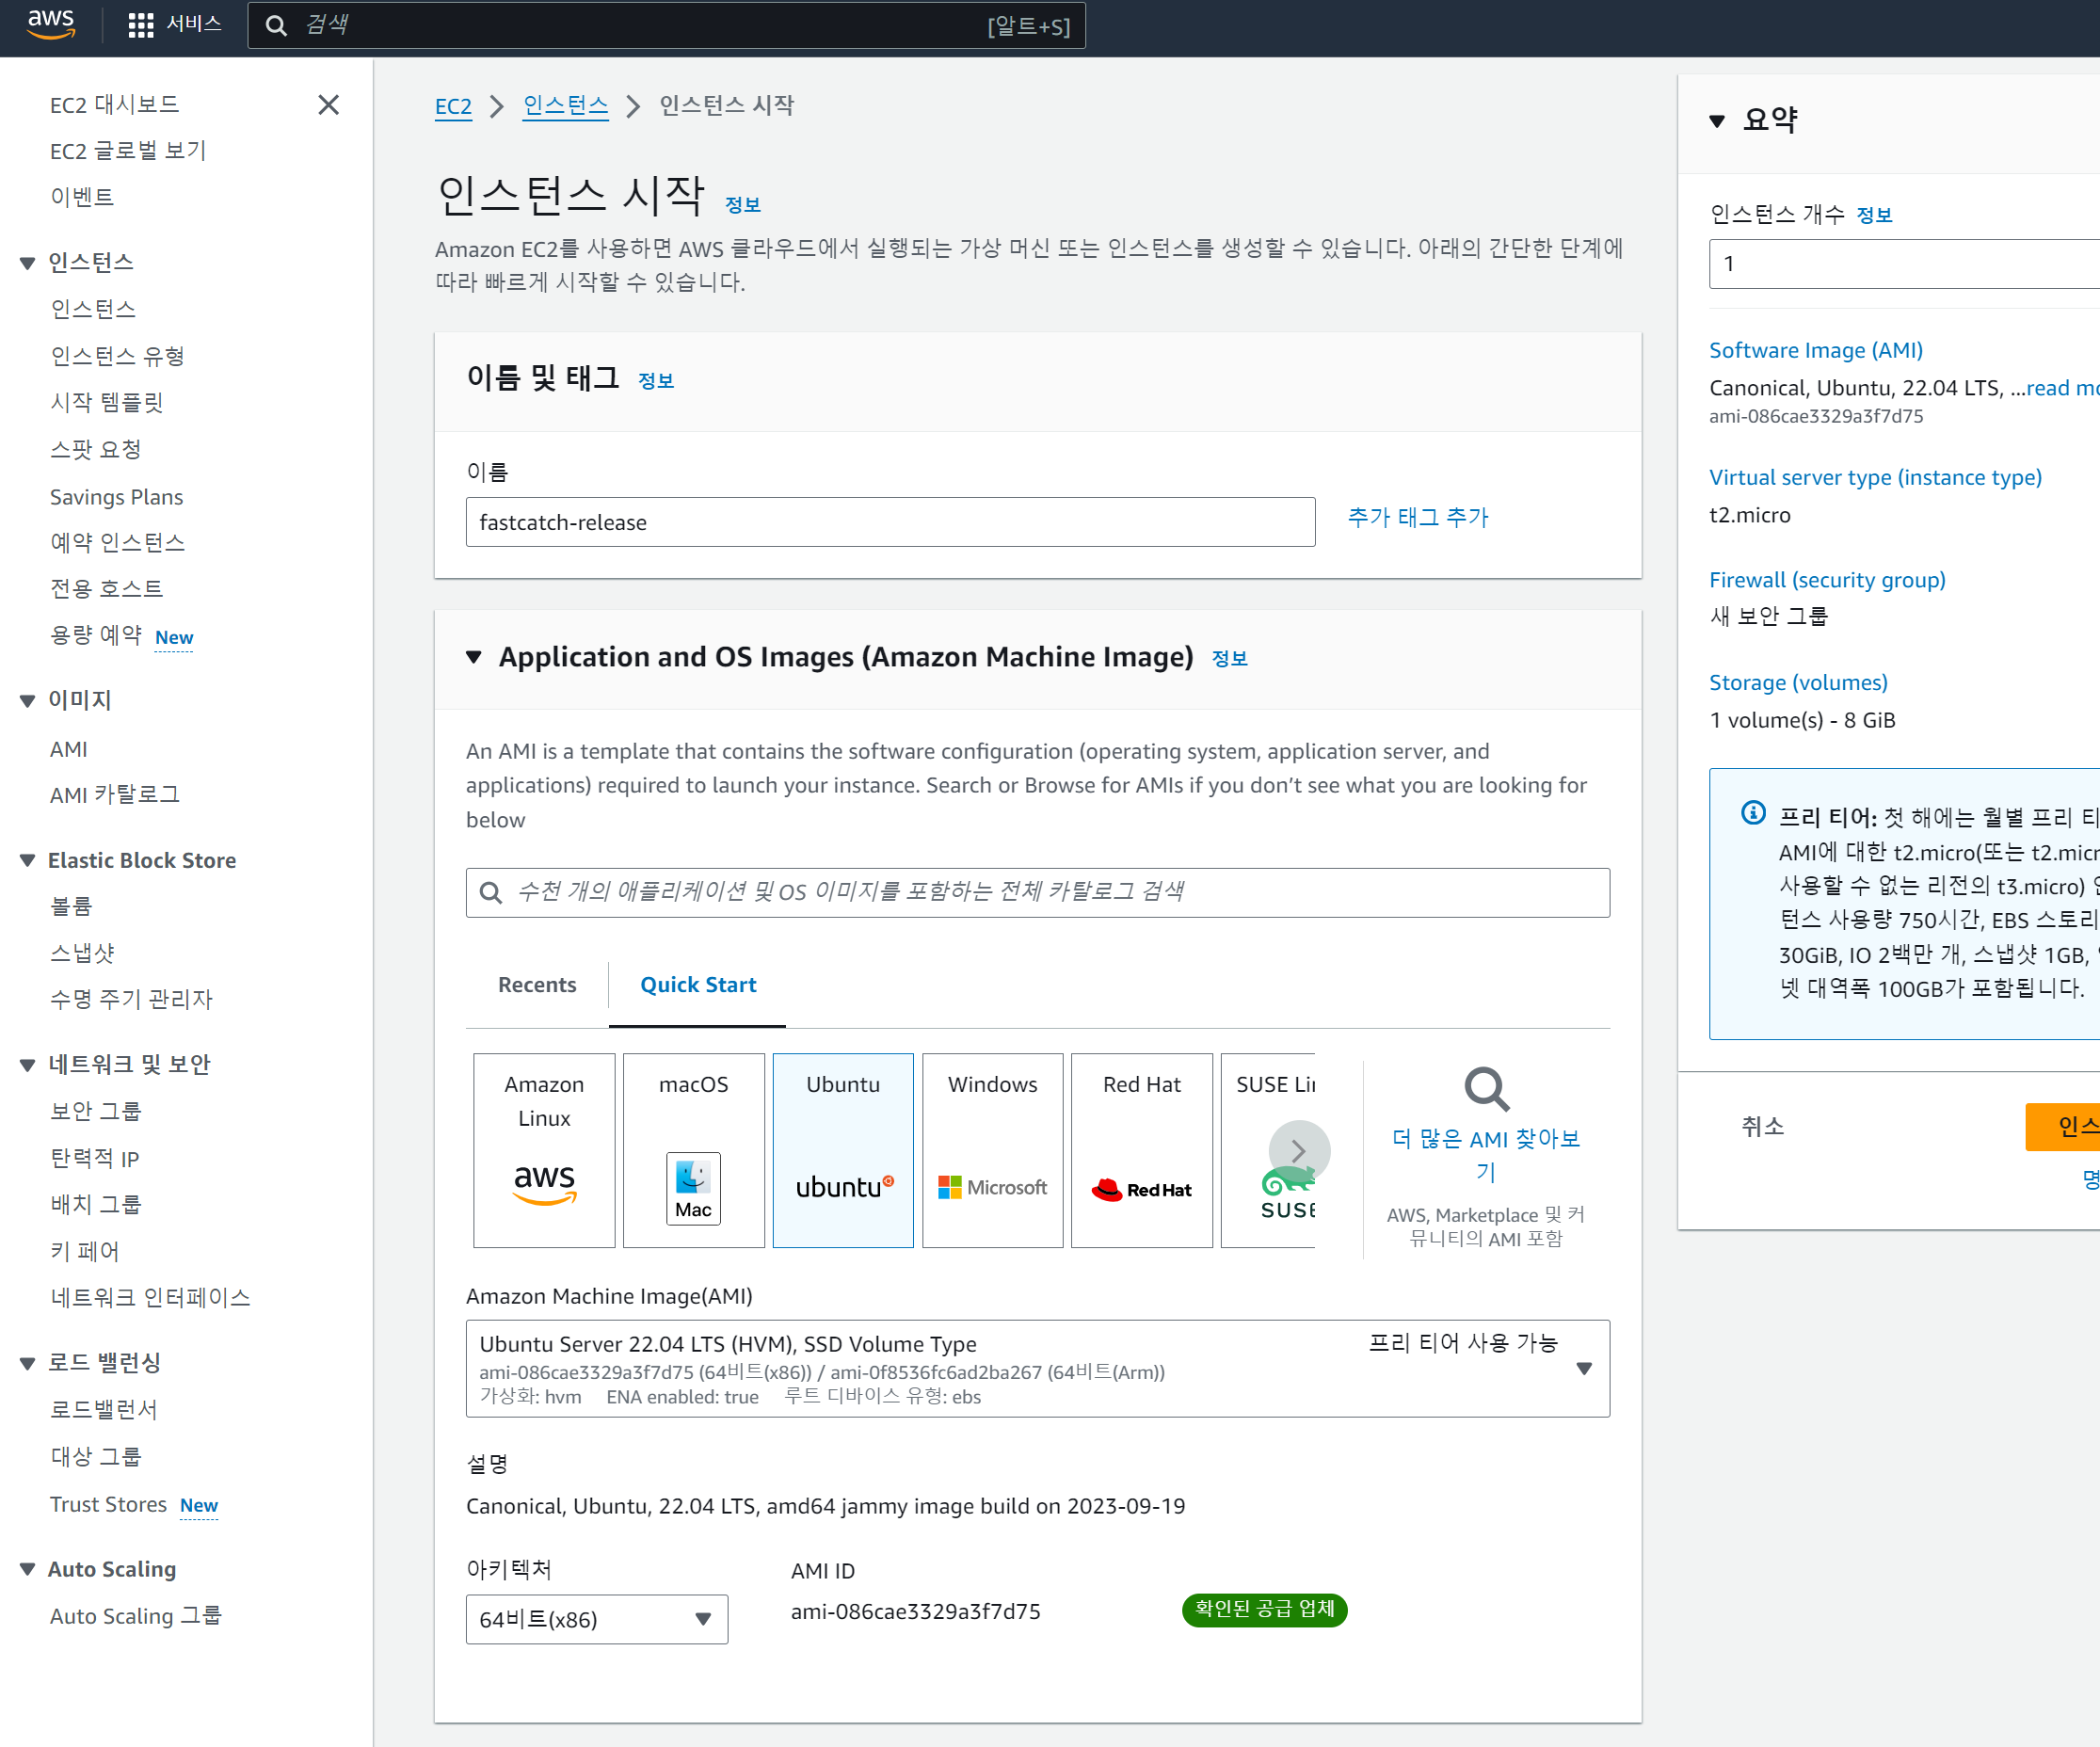2100x1747 pixels.
Task: Collapse the Elastic Block Store sidebar group
Action: click(x=28, y=860)
